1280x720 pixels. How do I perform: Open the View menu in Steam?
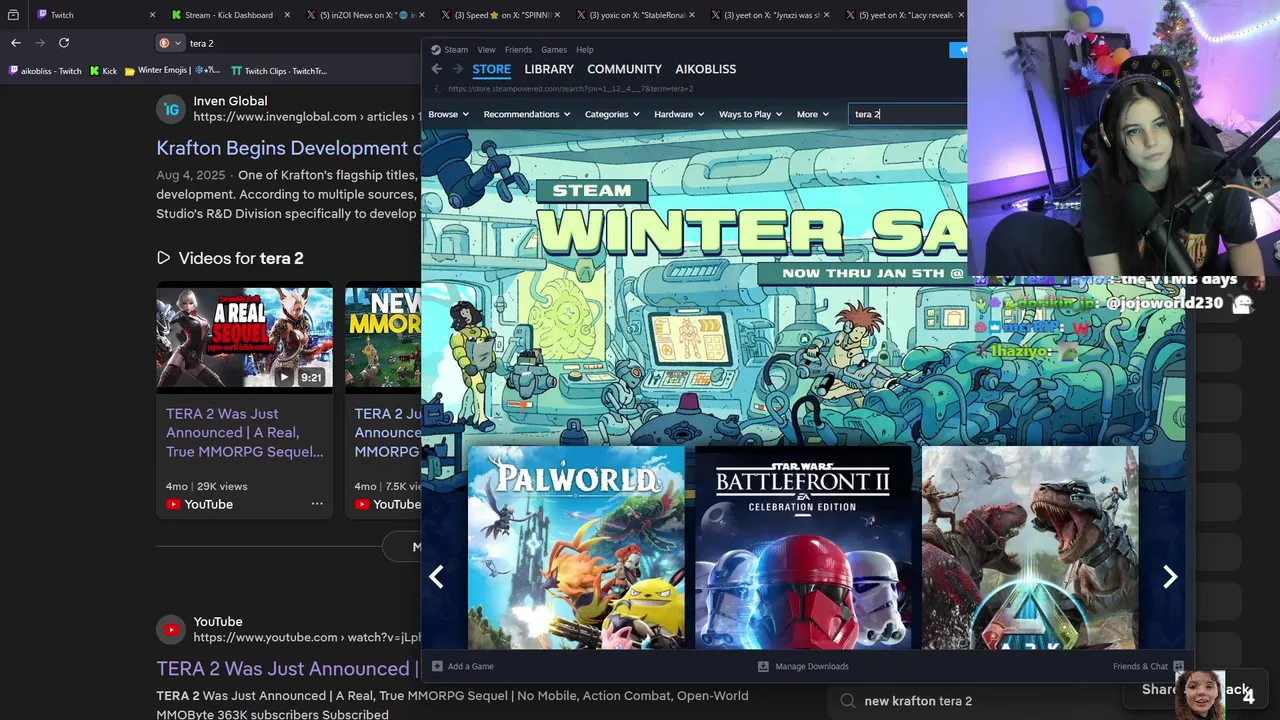pyautogui.click(x=486, y=49)
